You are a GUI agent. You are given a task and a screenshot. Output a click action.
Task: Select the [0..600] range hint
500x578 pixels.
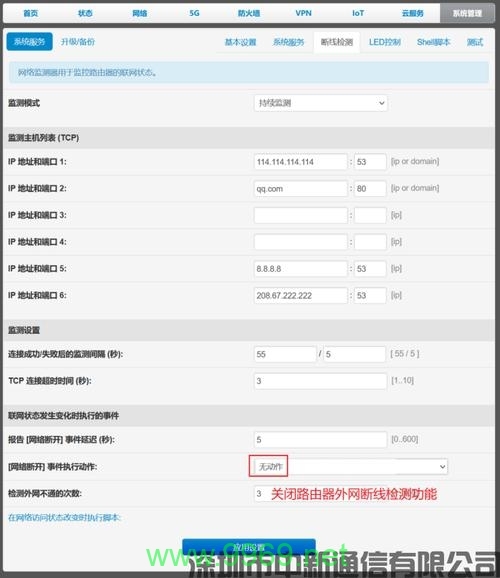(x=404, y=439)
